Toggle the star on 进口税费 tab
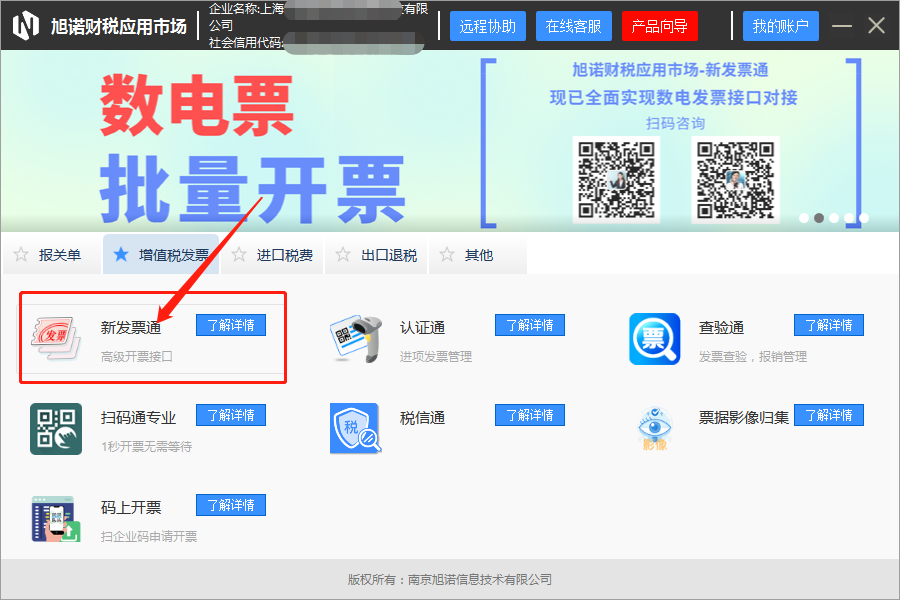 (x=239, y=254)
